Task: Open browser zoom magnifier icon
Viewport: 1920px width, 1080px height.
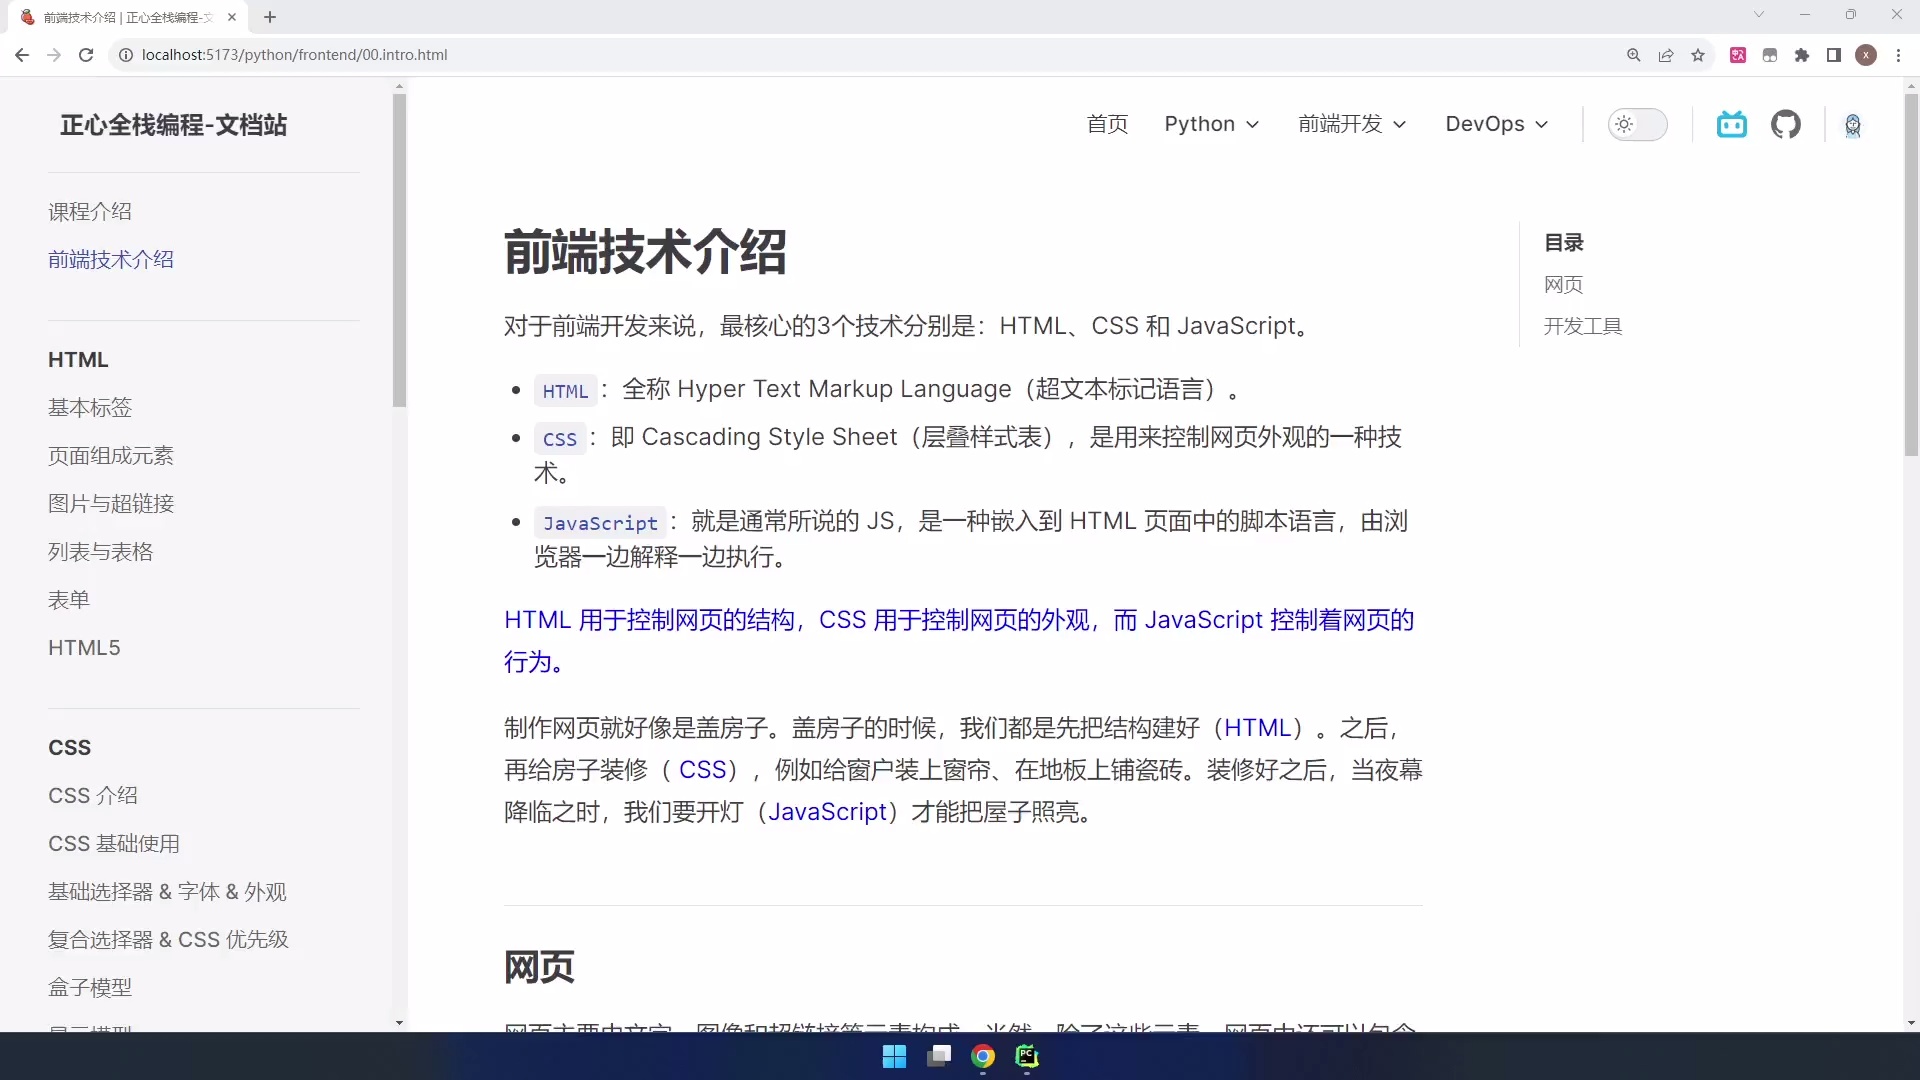Action: (x=1634, y=55)
